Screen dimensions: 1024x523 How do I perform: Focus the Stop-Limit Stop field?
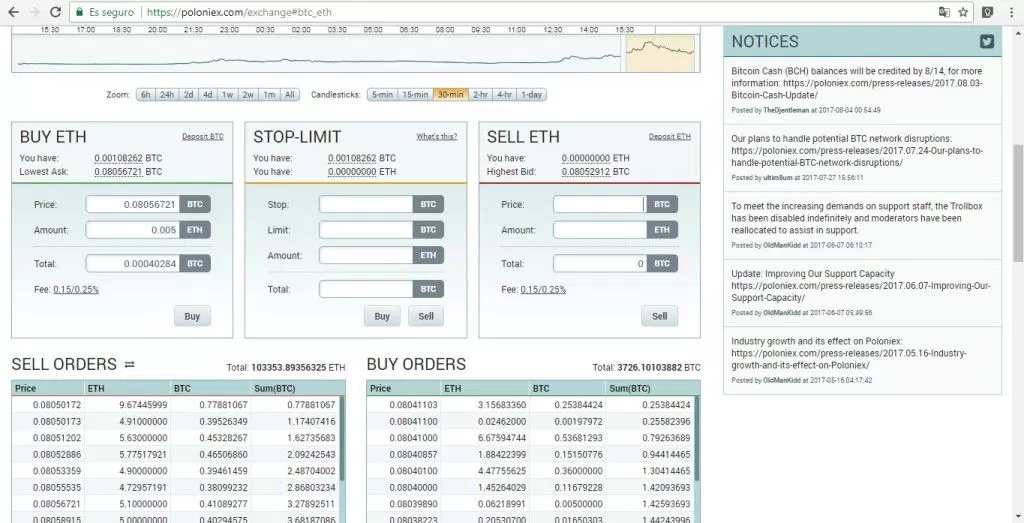tap(366, 204)
